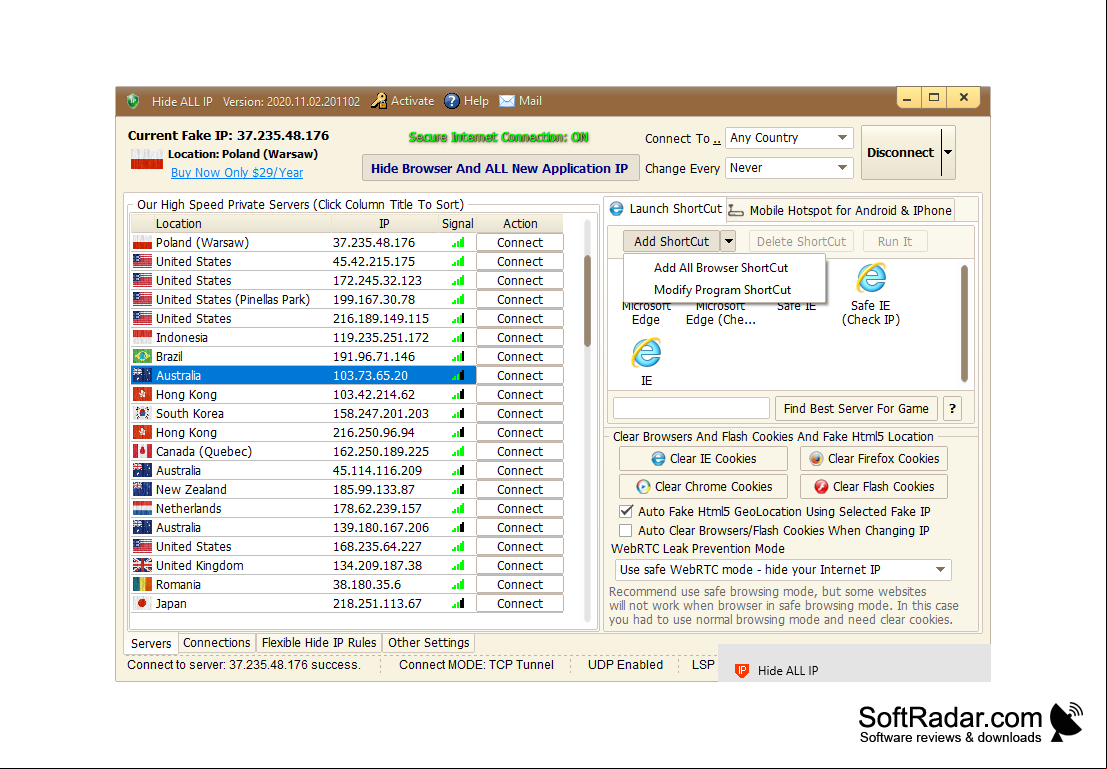Open the Other Settings tab

click(x=429, y=643)
